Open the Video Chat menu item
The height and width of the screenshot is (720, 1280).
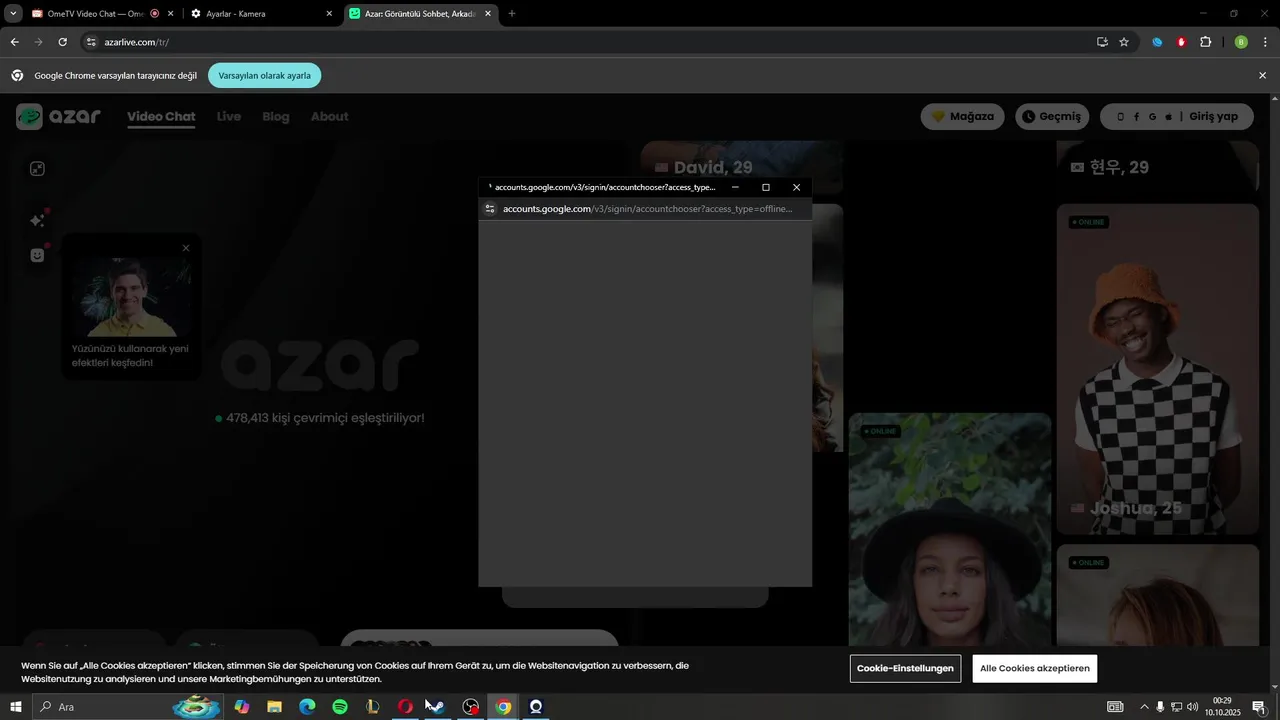[x=161, y=117]
